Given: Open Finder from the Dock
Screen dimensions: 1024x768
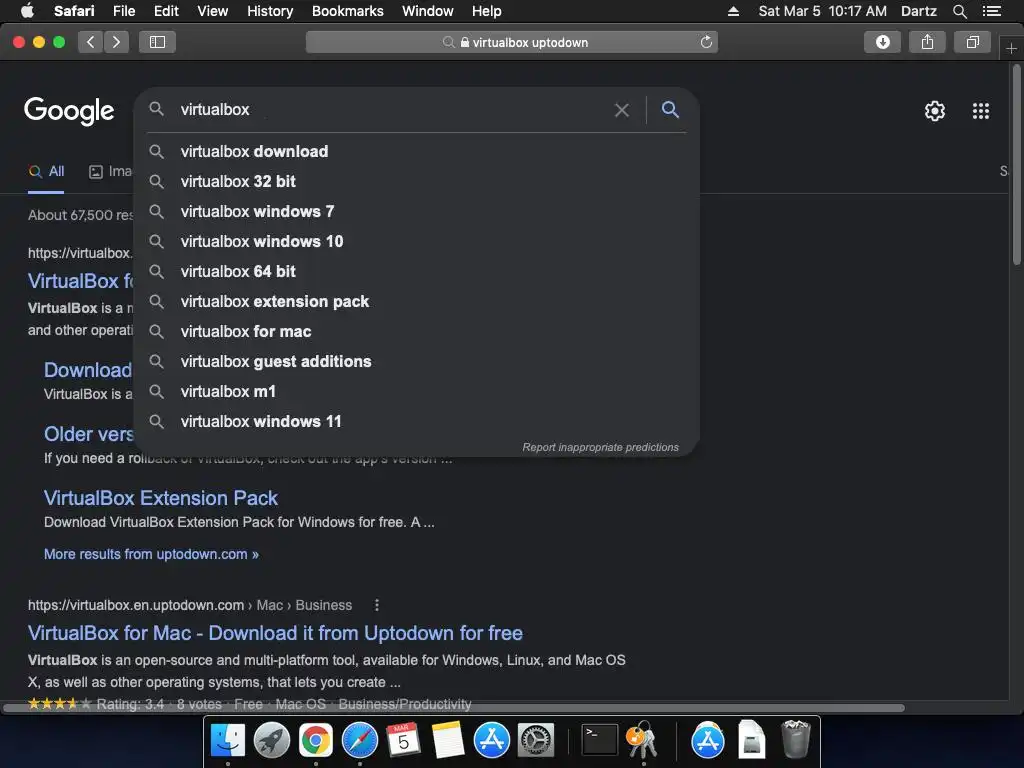Looking at the screenshot, I should click(x=228, y=741).
